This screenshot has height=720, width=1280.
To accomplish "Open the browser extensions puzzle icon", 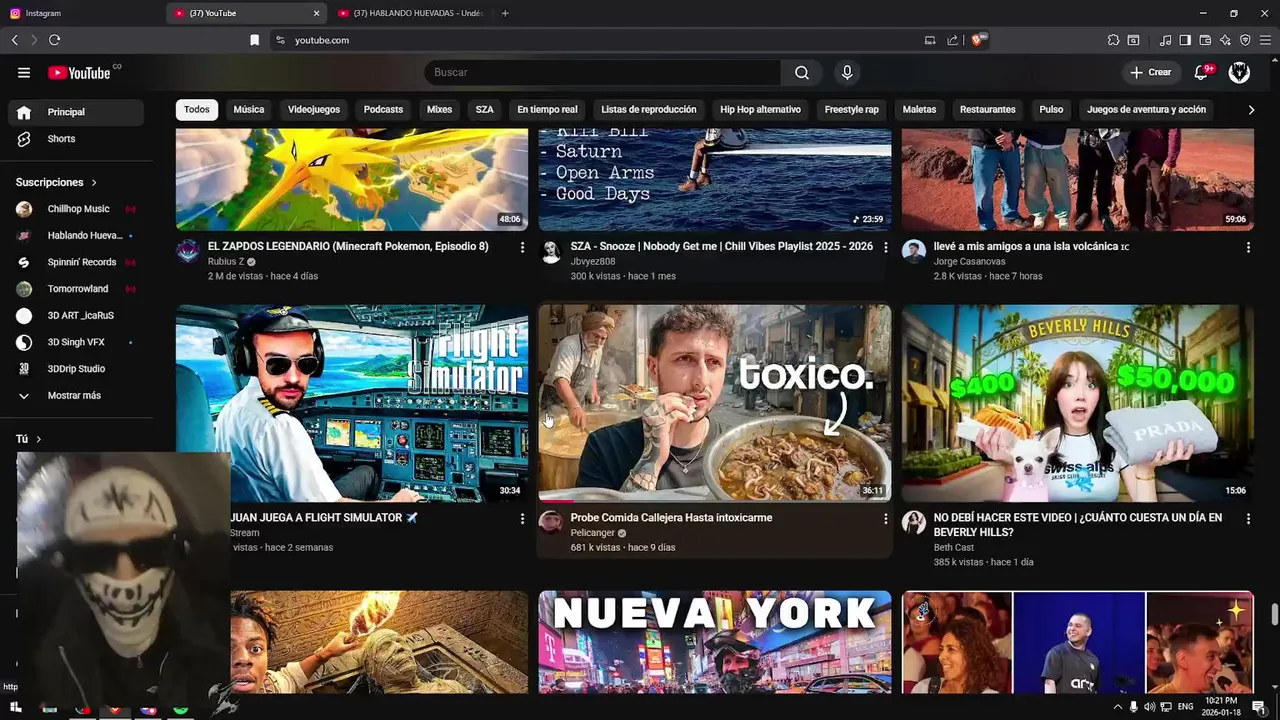I will pos(1113,40).
